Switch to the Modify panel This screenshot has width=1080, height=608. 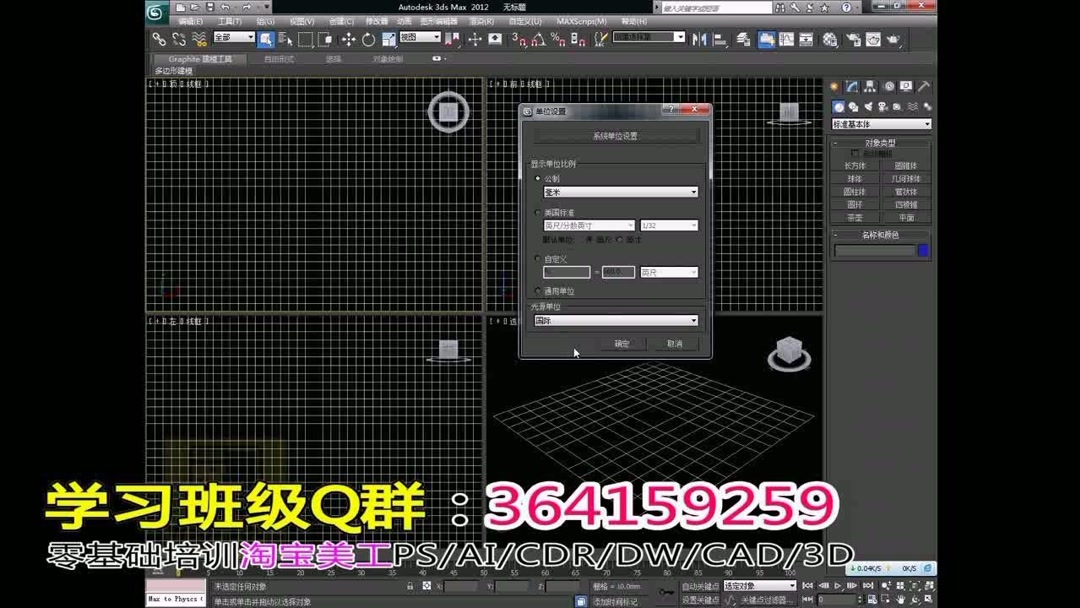[851, 86]
